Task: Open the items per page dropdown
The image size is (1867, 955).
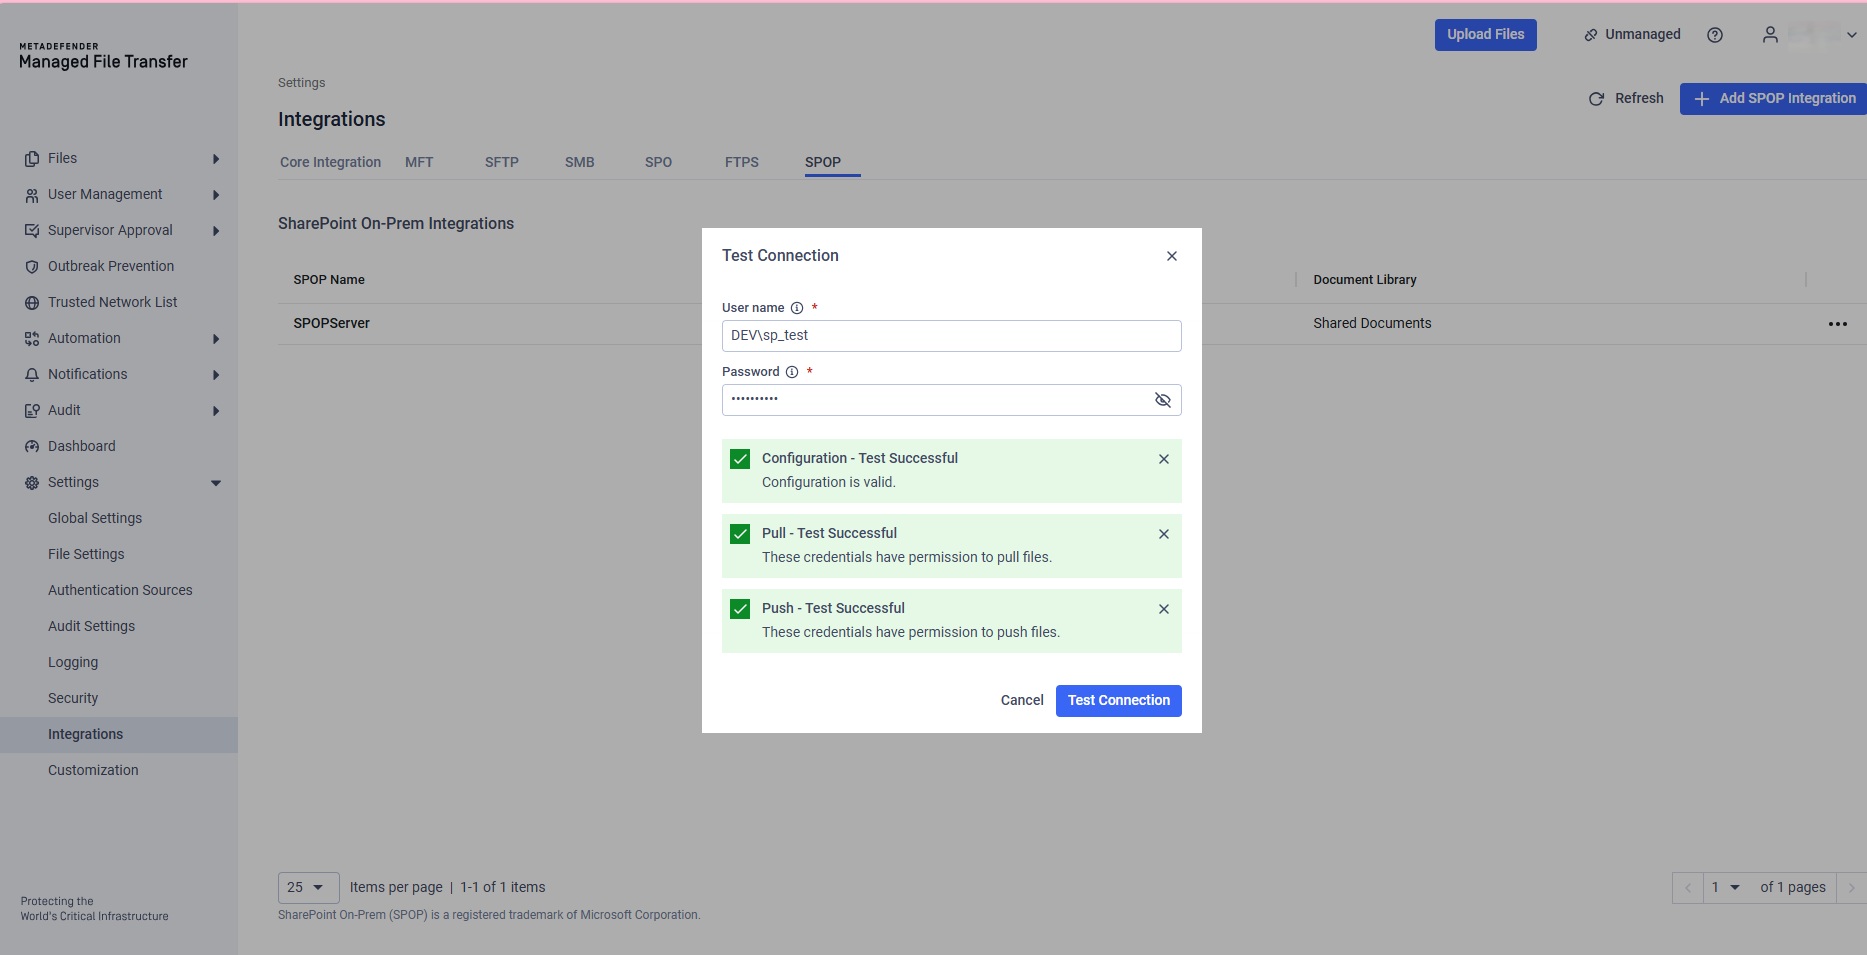Action: point(308,887)
